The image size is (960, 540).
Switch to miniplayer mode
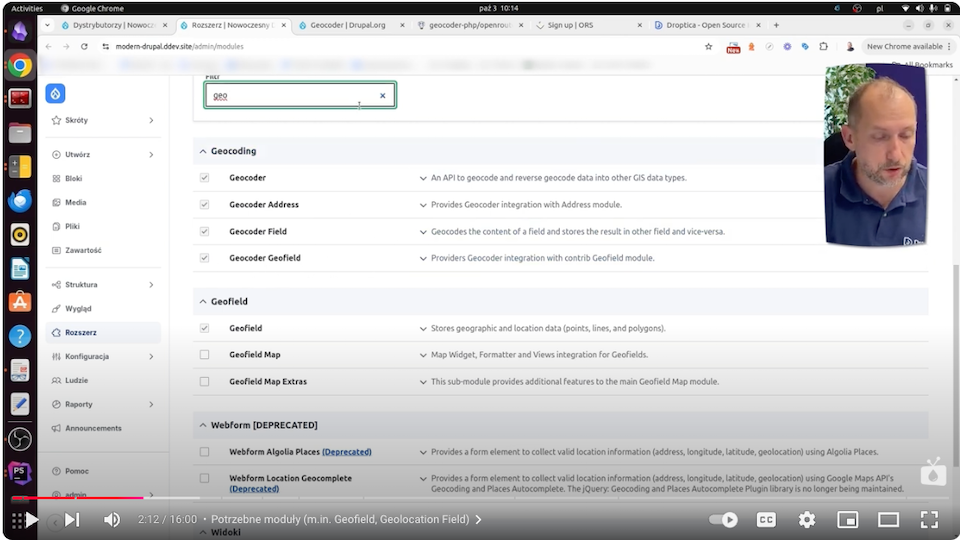(847, 520)
